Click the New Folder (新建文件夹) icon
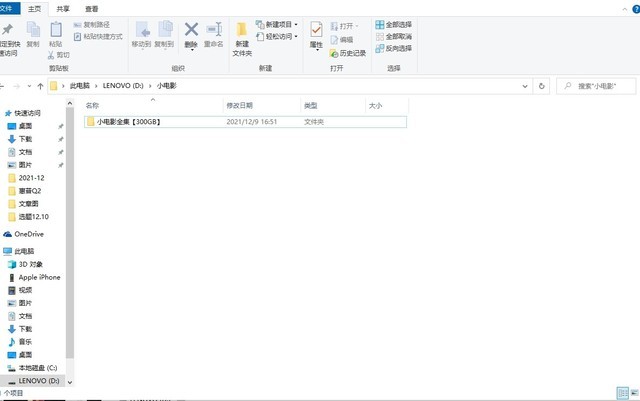 pyautogui.click(x=242, y=36)
